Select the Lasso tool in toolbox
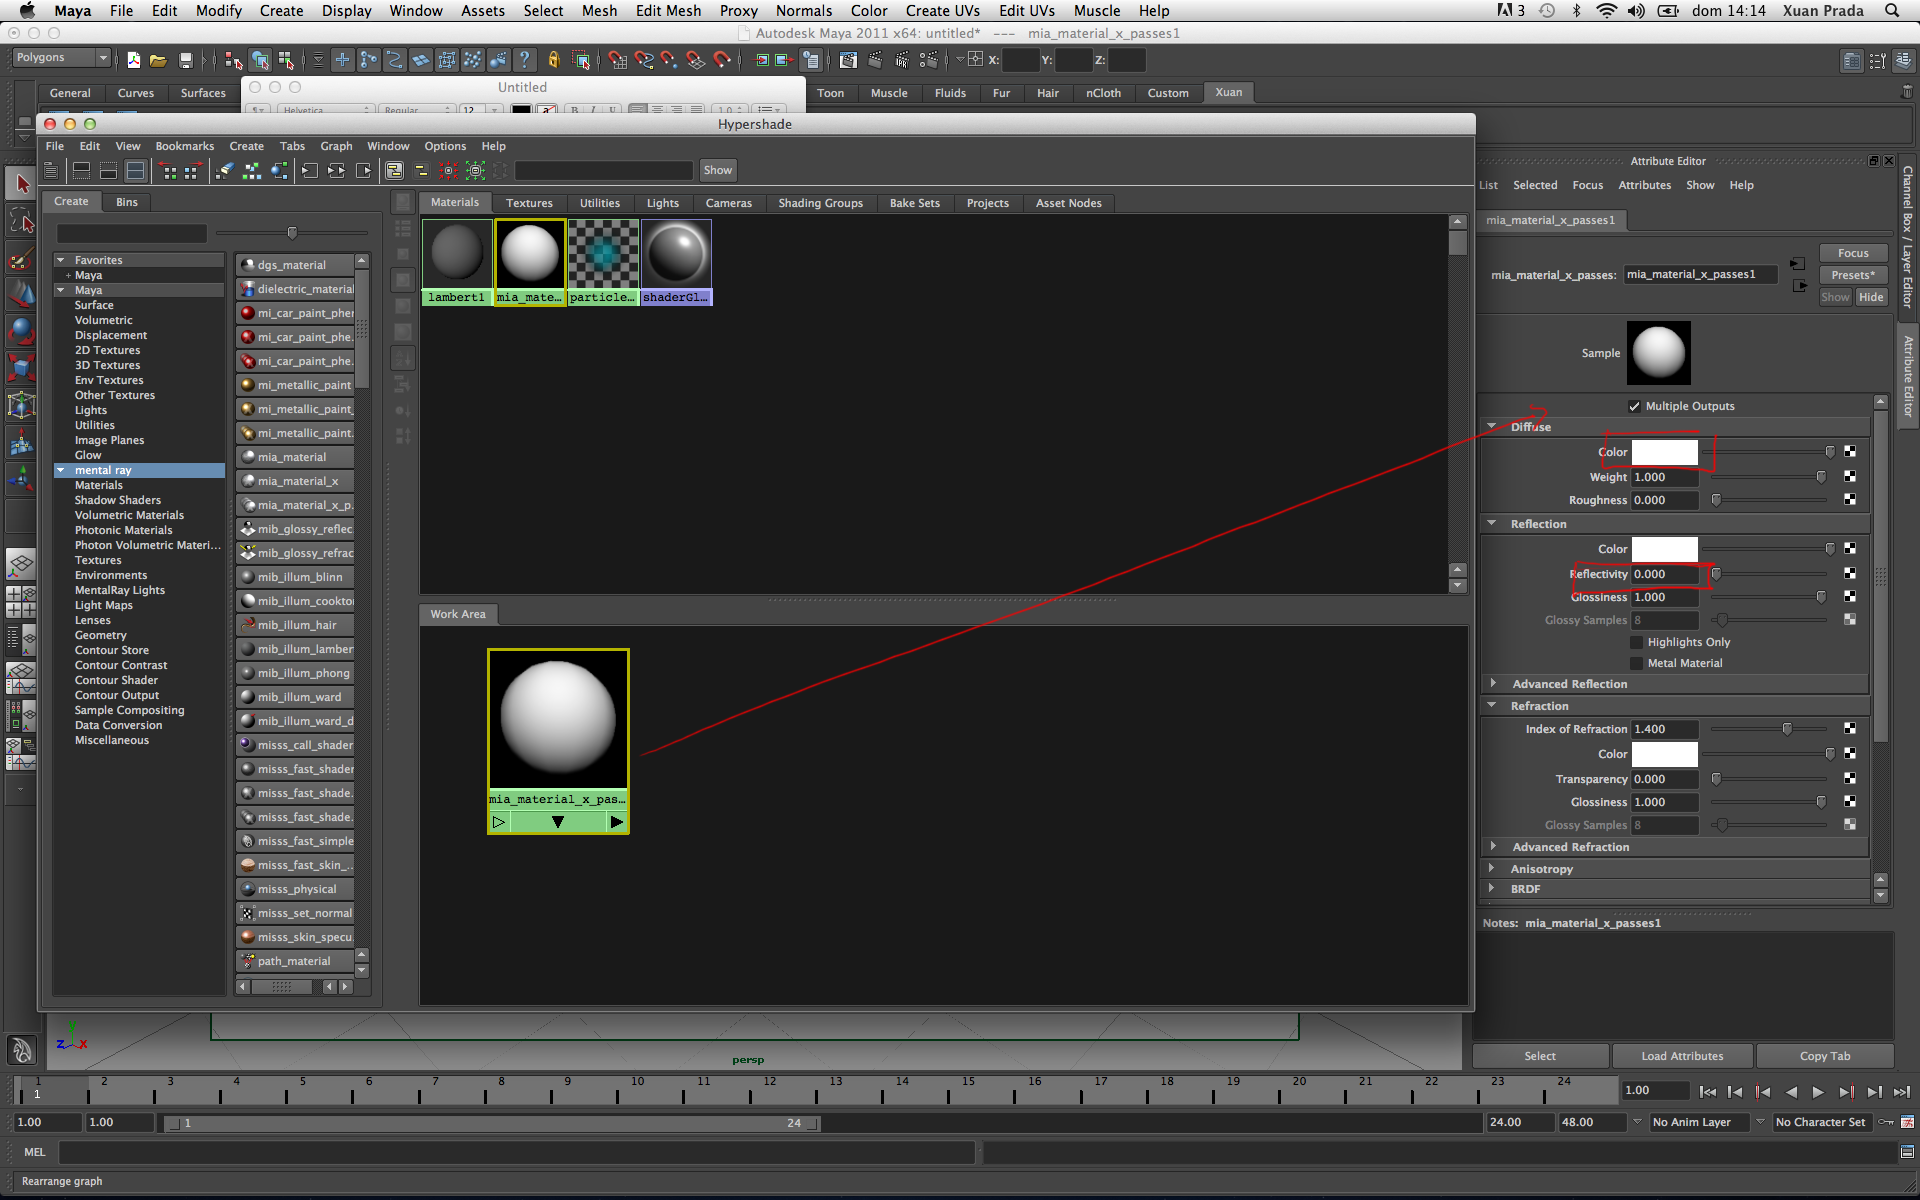Viewport: 1920px width, 1200px height. click(21, 221)
